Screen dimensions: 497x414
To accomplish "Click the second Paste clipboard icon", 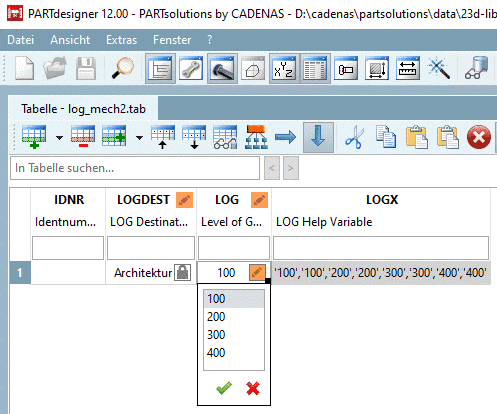I will [x=448, y=137].
